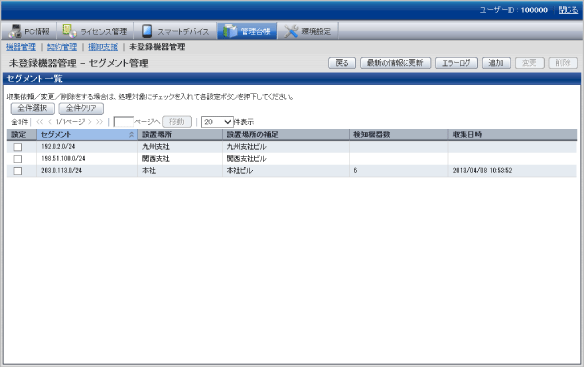
Task: Click the 閉じる link at top right
Action: [x=568, y=10]
